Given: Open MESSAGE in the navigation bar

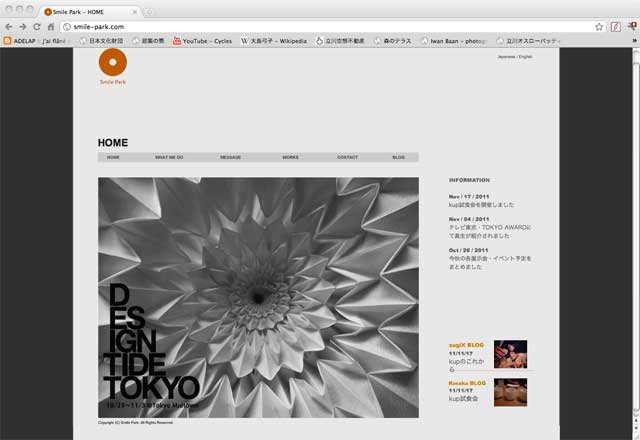Looking at the screenshot, I should 230,157.
